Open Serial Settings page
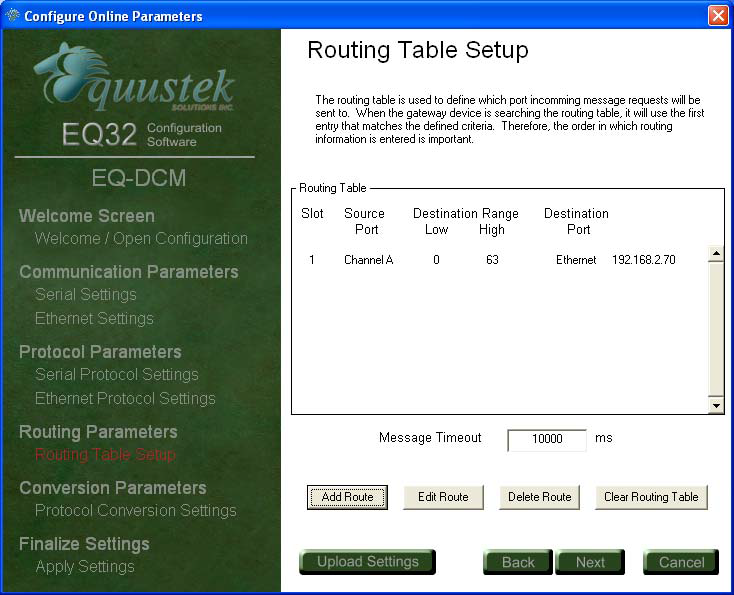The height and width of the screenshot is (595, 734). (86, 294)
